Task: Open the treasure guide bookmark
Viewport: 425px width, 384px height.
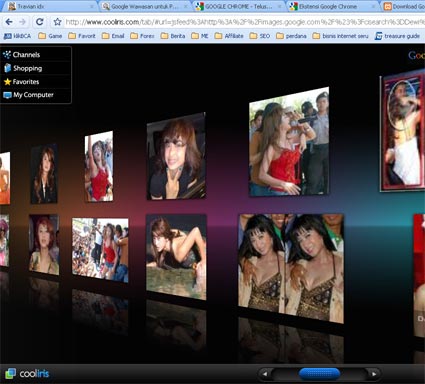Action: click(x=397, y=36)
